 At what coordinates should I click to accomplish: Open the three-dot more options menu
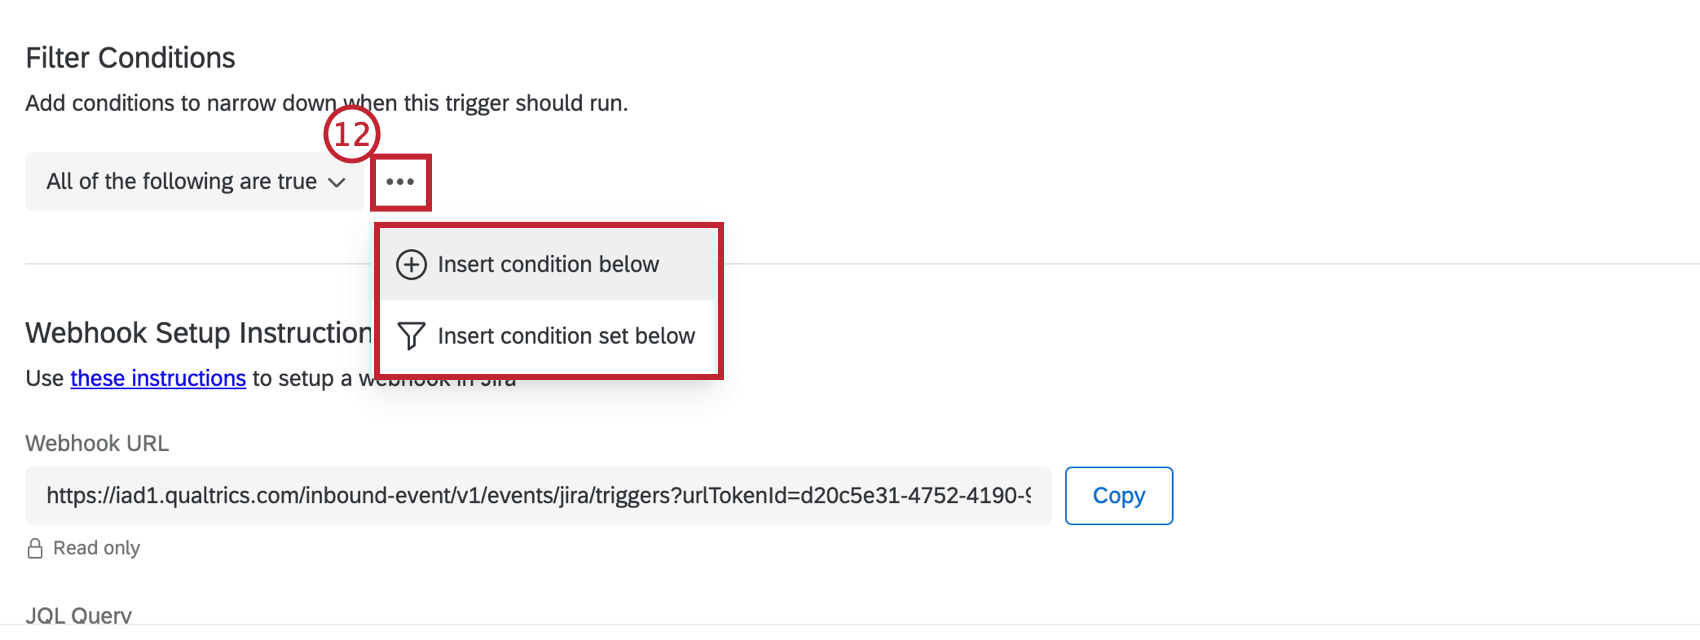(x=400, y=182)
